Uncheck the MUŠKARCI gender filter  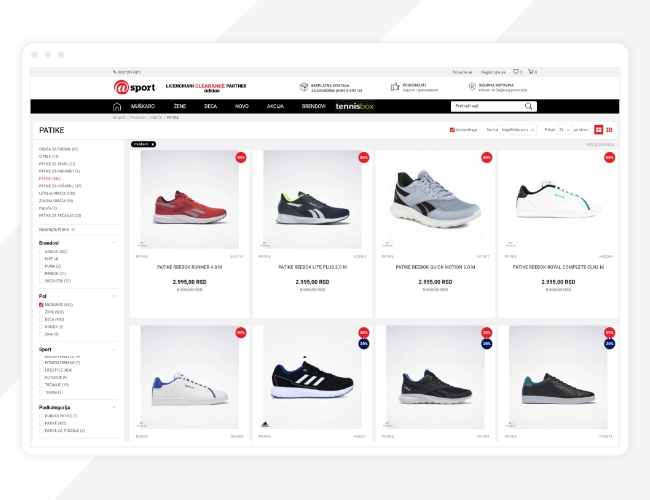[x=41, y=304]
